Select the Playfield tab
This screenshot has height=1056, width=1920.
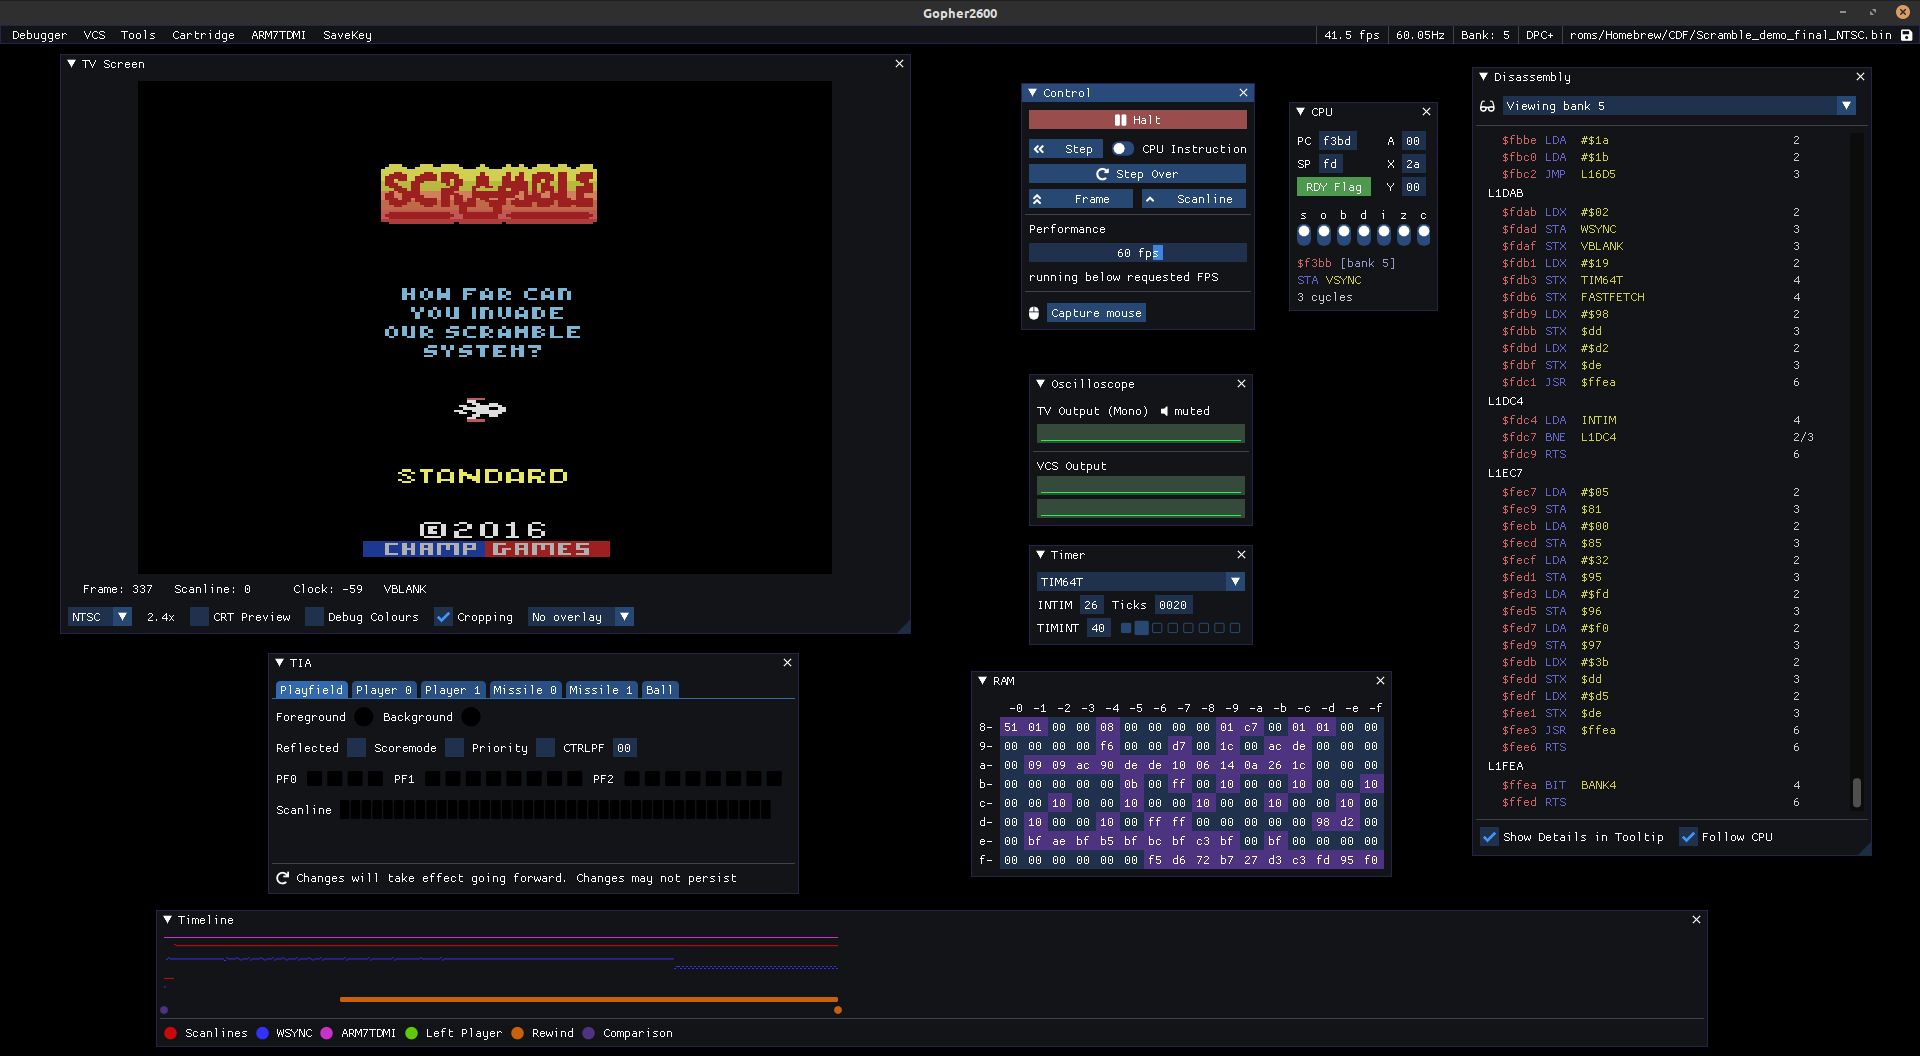click(311, 690)
